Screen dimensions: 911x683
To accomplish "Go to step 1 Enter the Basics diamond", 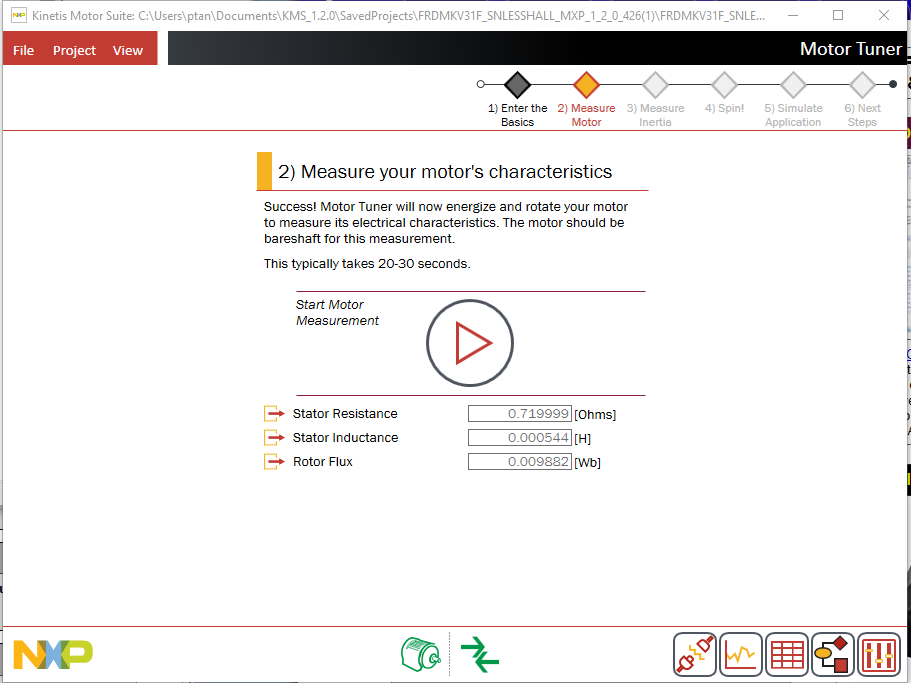I will 517,85.
